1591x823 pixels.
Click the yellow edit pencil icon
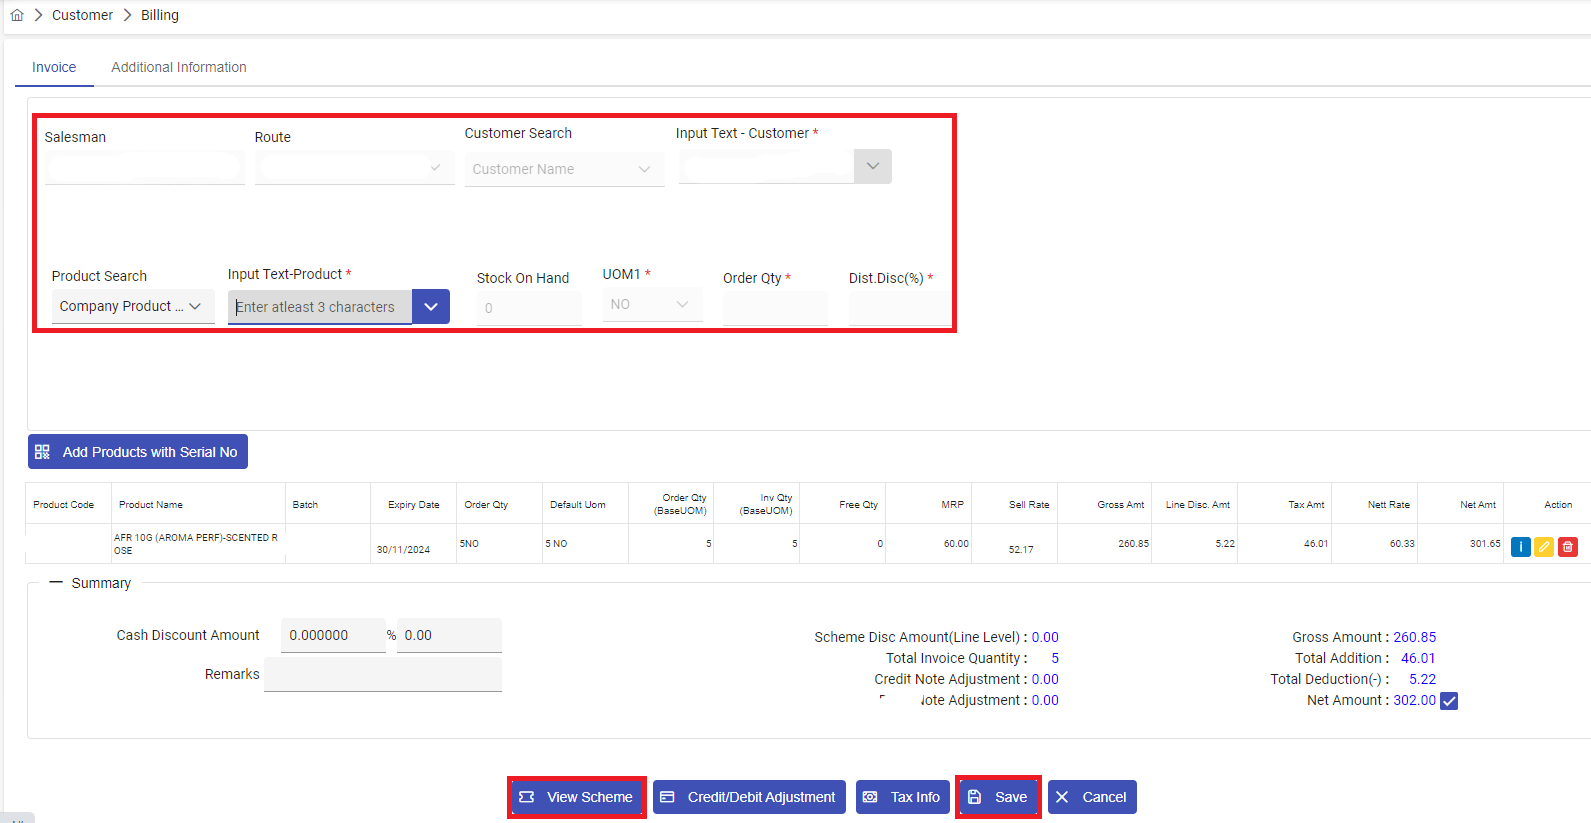[1544, 547]
